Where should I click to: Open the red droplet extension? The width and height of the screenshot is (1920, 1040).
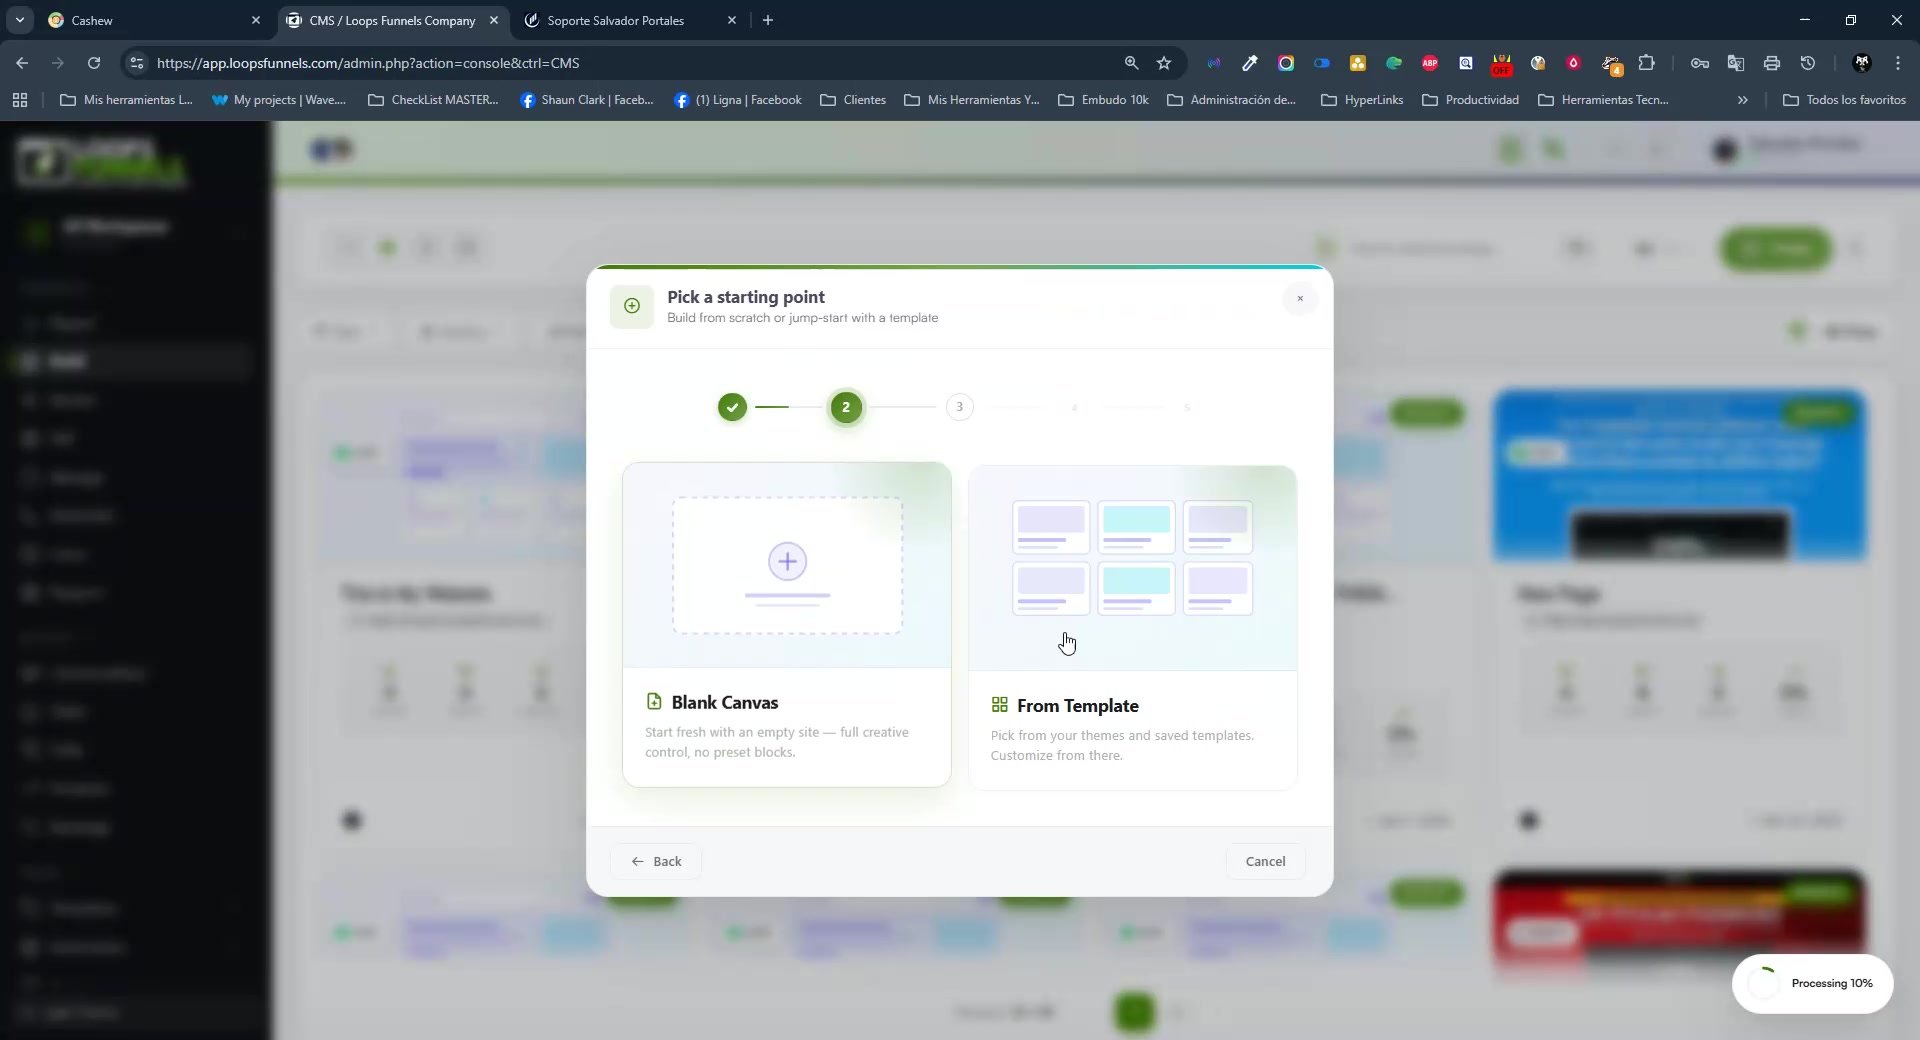coord(1574,63)
